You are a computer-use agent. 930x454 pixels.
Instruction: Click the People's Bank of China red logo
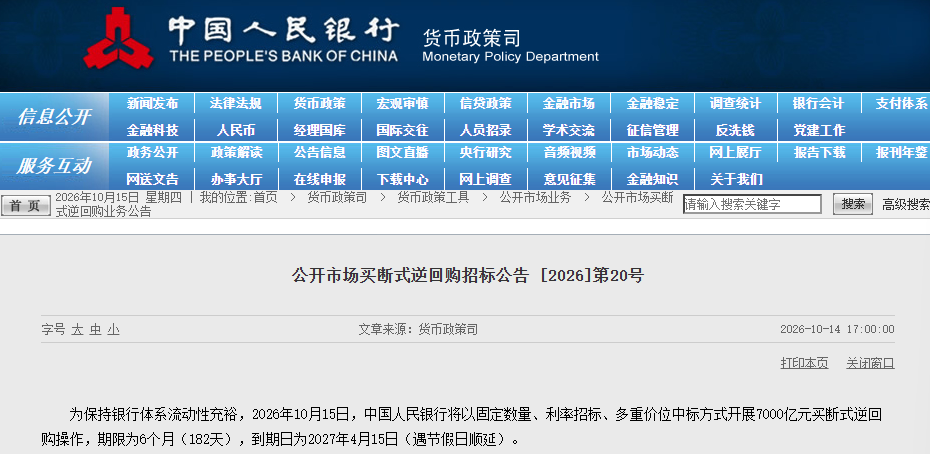119,38
